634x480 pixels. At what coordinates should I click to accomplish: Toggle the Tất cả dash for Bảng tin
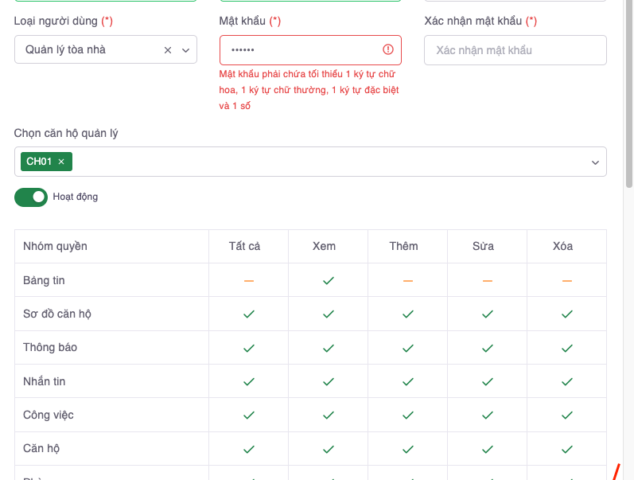248,281
